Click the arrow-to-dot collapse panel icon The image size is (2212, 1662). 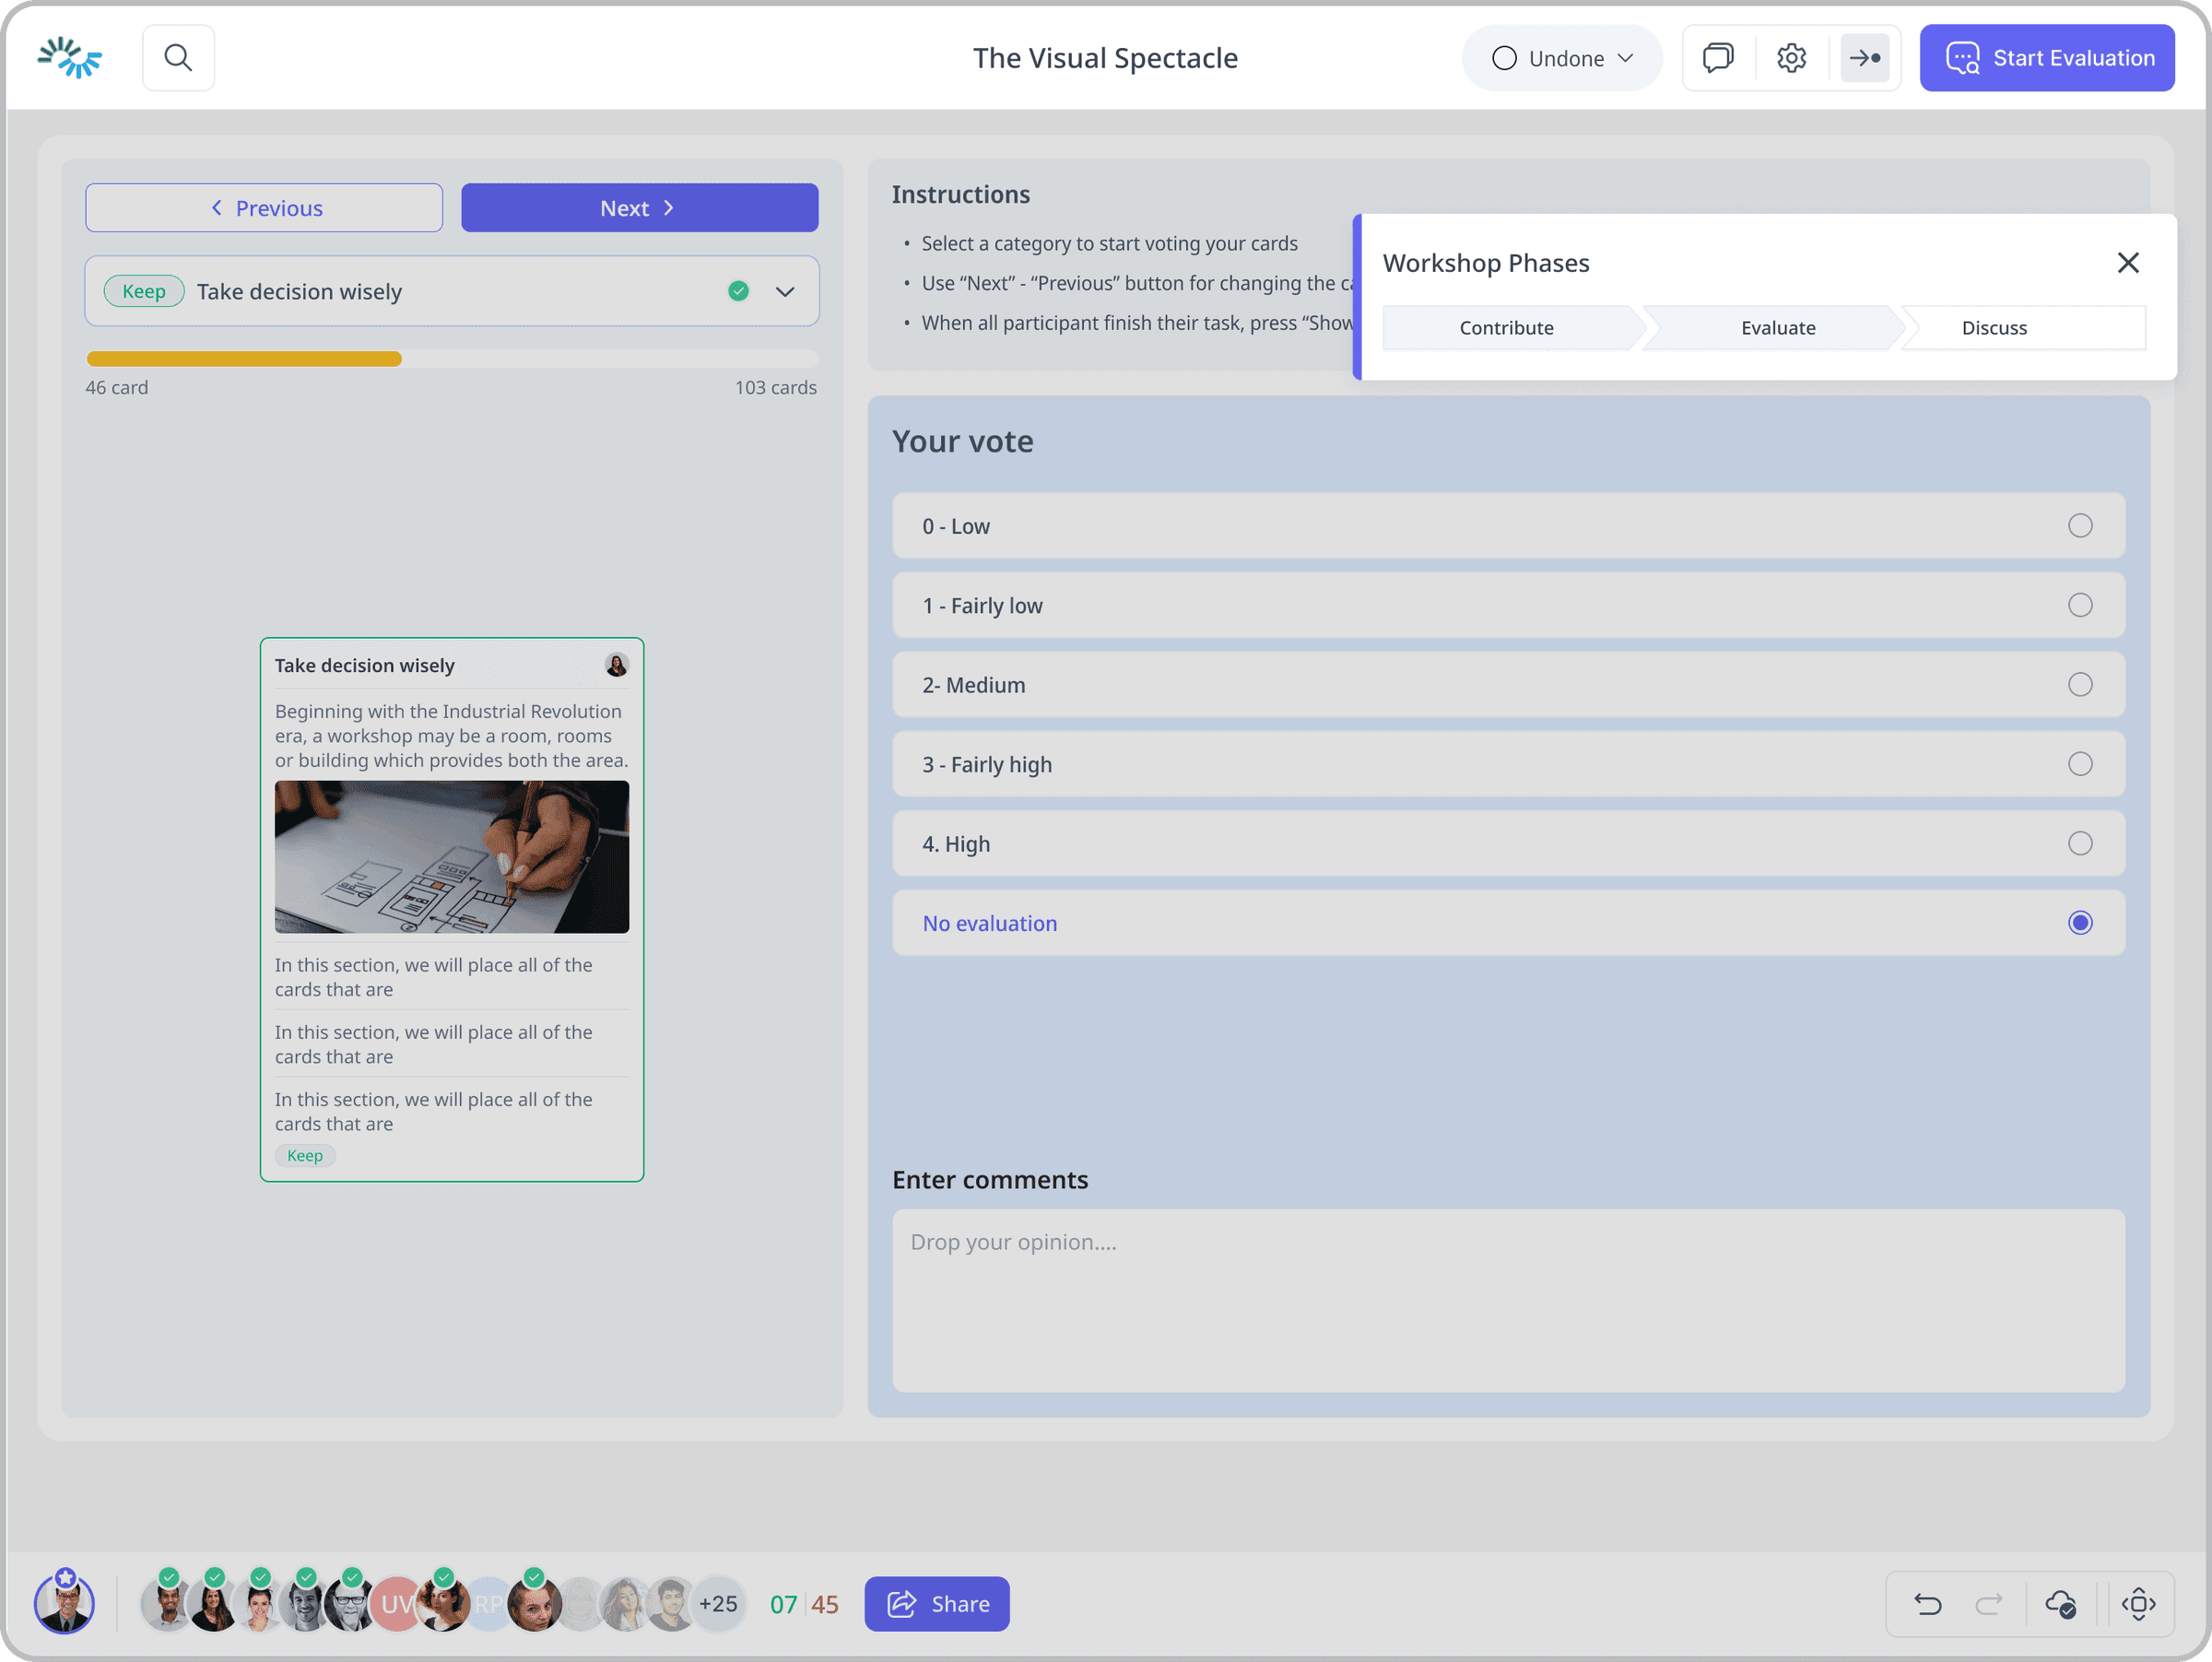pos(1865,58)
